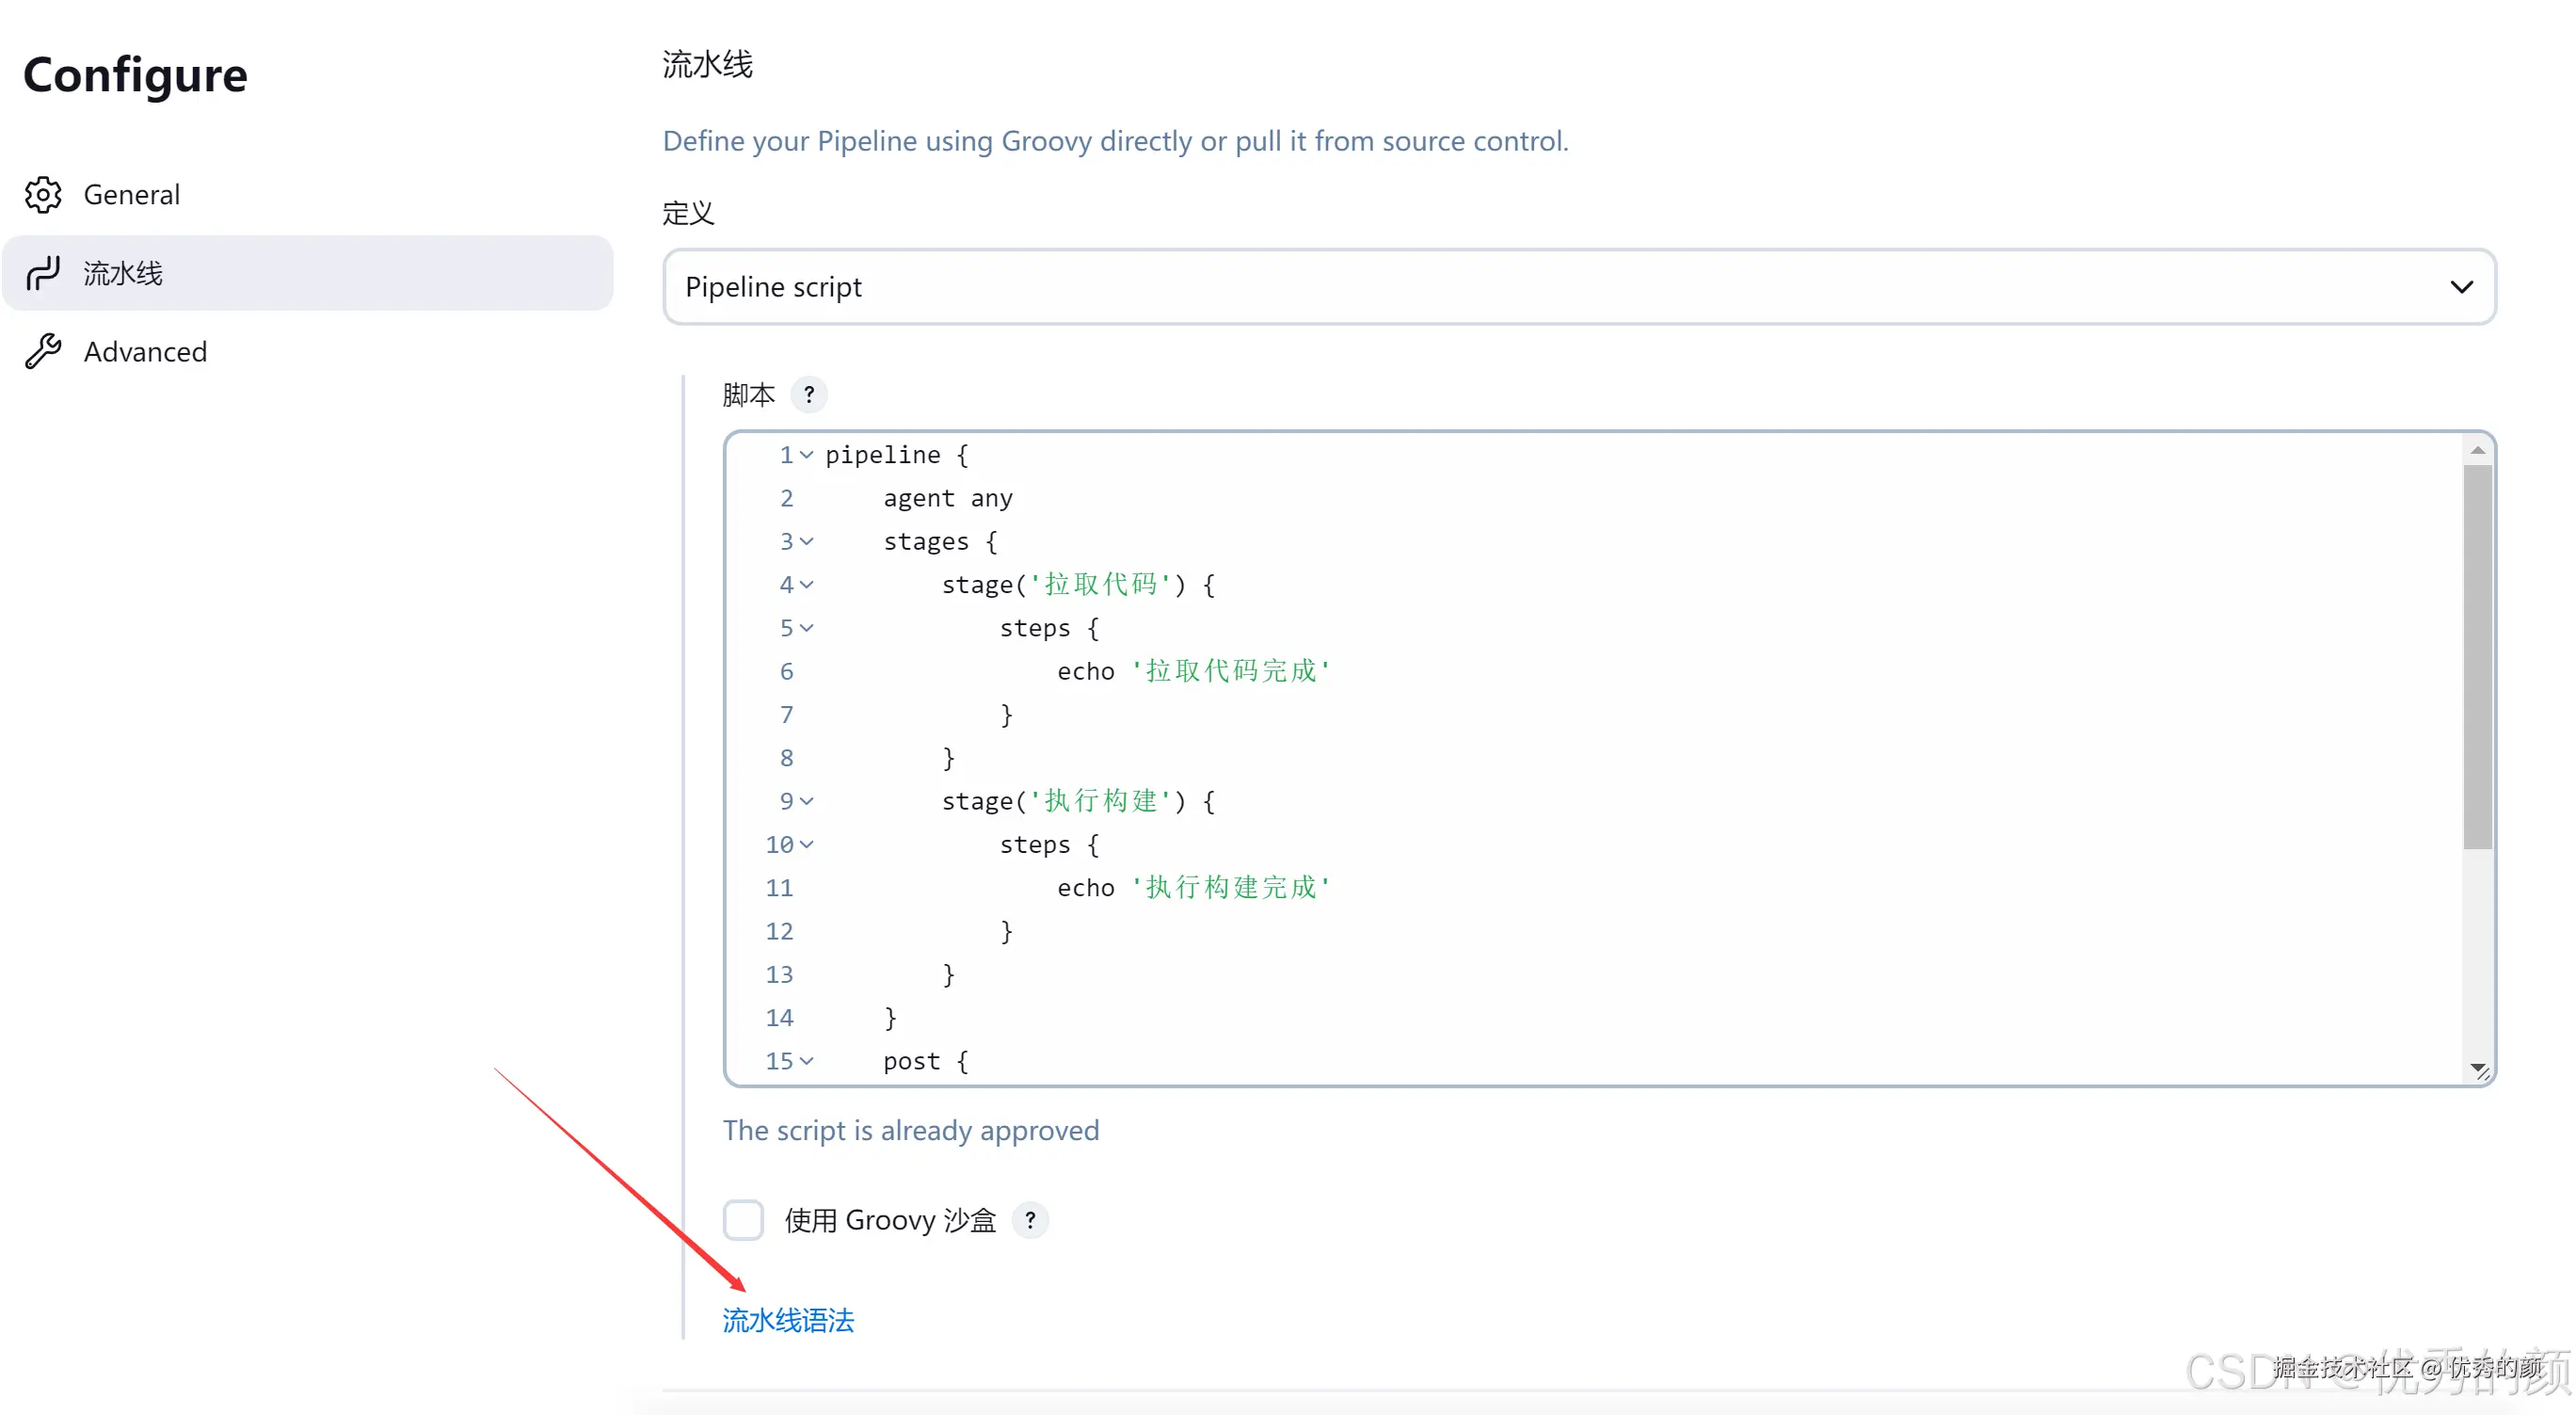Collapse the pipeline block on line 1
Screen dimensions: 2576x1415
807,455
